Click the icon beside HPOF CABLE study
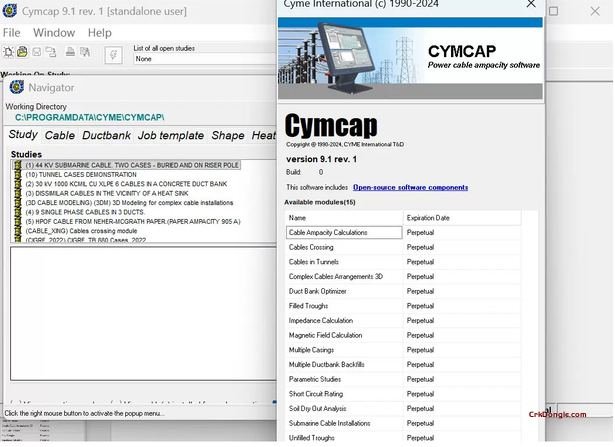615x447 pixels. point(18,222)
